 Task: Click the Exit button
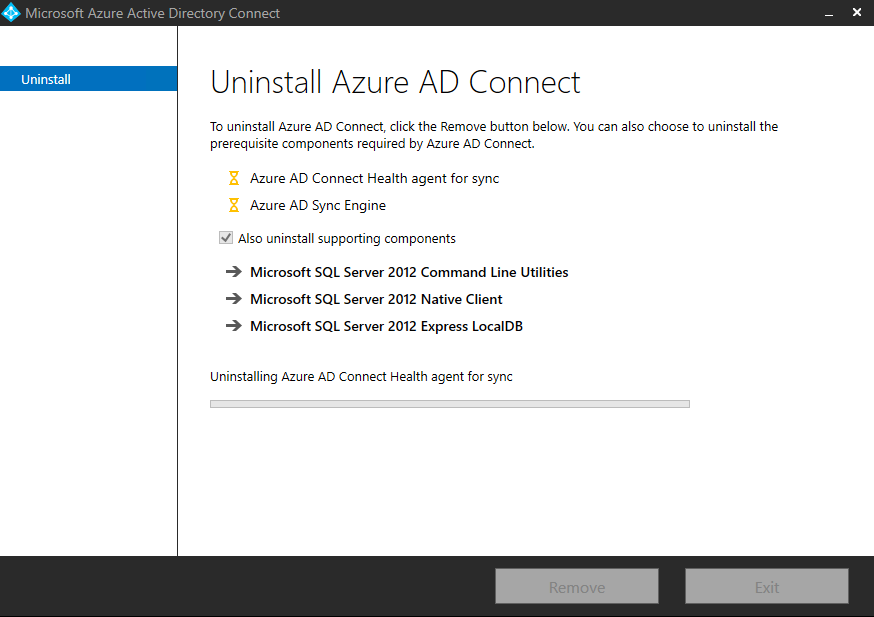pyautogui.click(x=767, y=586)
